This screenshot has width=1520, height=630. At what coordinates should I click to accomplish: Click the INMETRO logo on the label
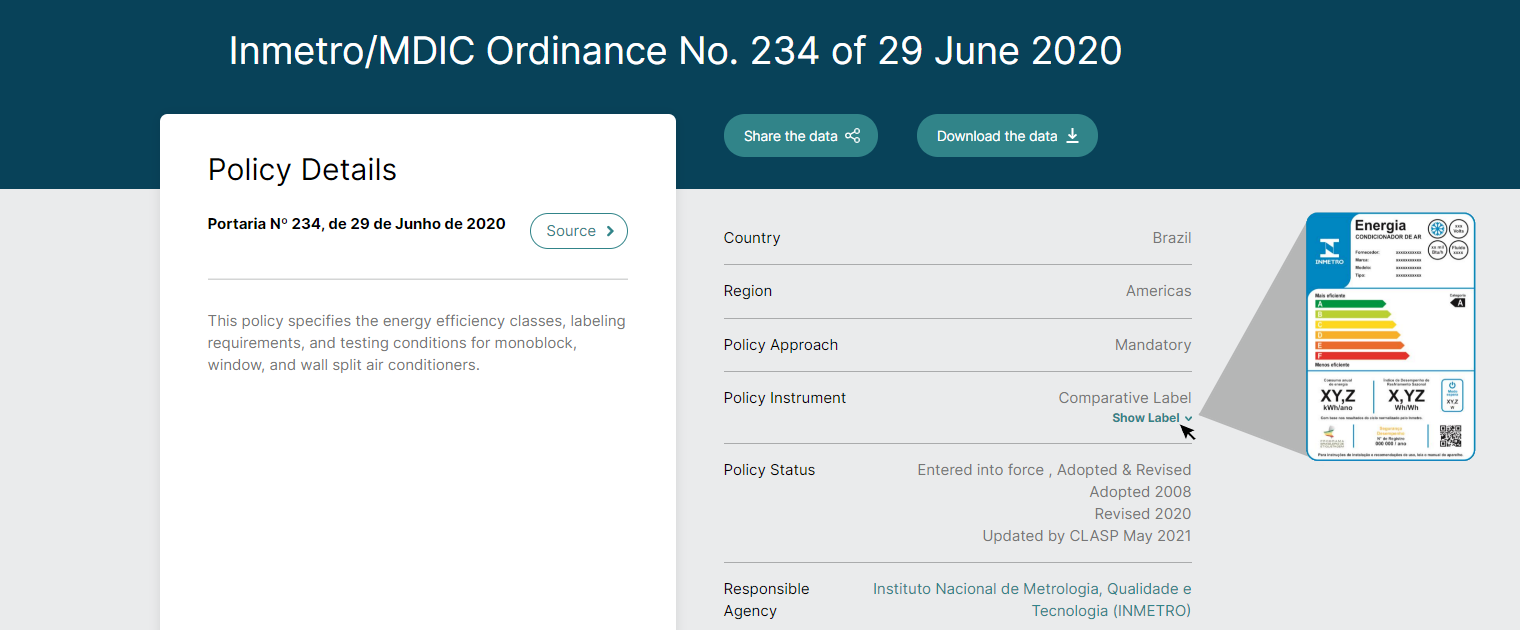tap(1329, 250)
